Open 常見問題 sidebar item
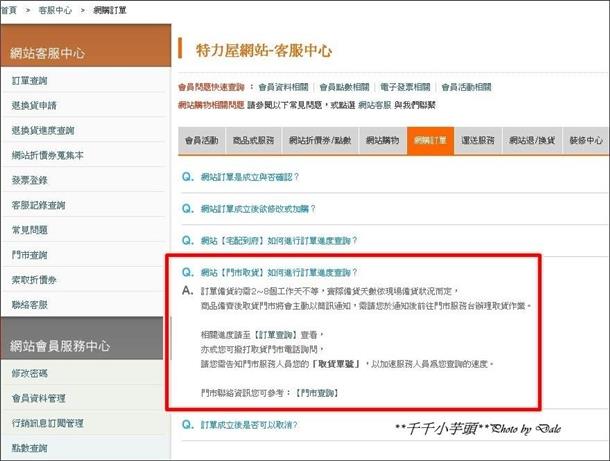 tap(30, 230)
